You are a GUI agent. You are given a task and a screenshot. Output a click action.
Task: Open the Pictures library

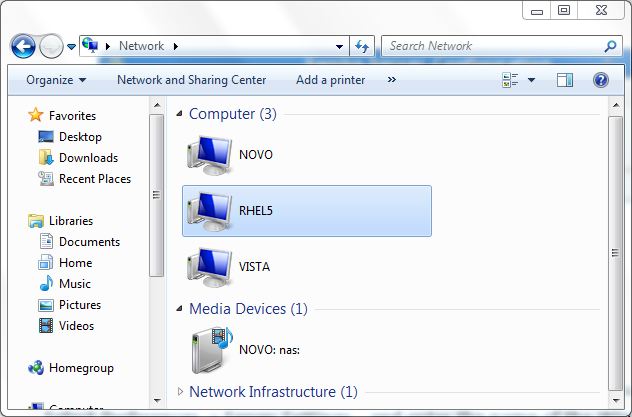click(80, 305)
